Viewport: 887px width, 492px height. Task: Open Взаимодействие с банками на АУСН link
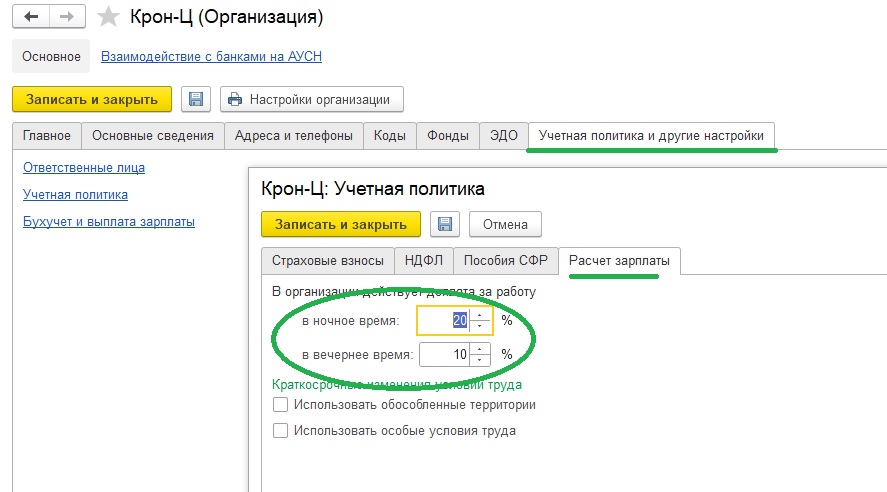(x=211, y=57)
